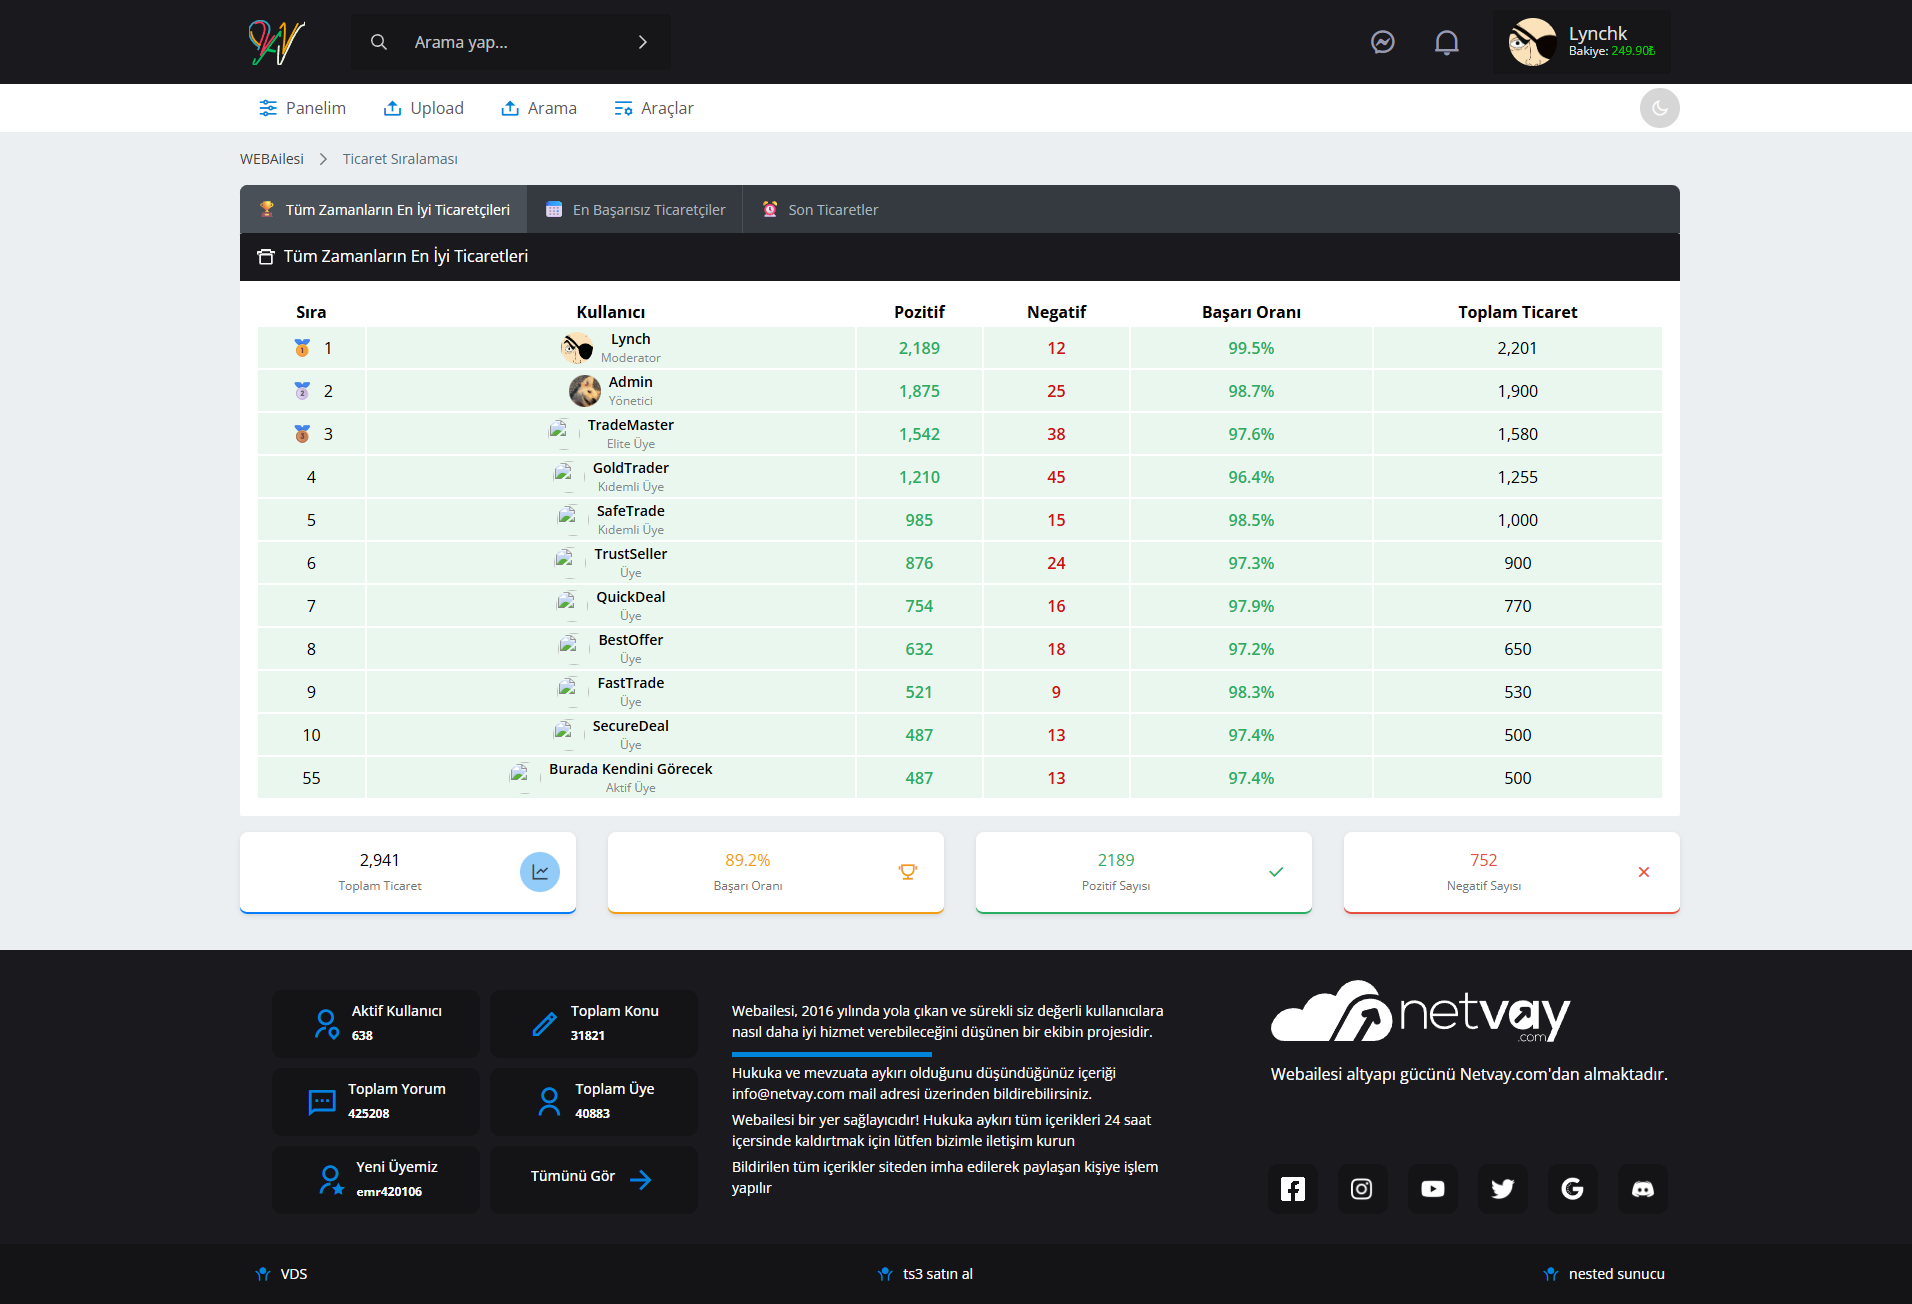The width and height of the screenshot is (1912, 1304).
Task: Click Admin's avatar image
Action: click(x=585, y=391)
